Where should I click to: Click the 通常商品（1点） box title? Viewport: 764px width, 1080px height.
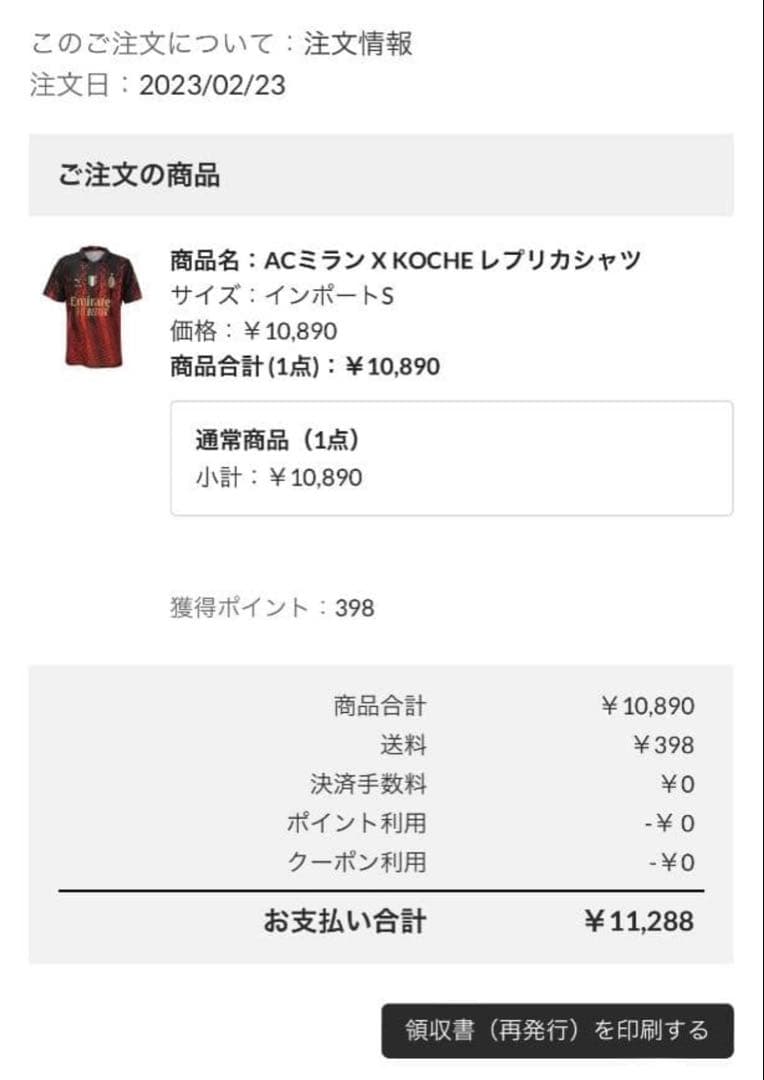point(277,440)
